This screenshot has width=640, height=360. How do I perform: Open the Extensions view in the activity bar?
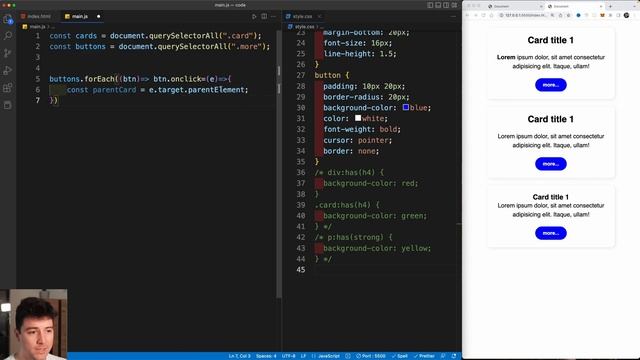tap(8, 87)
